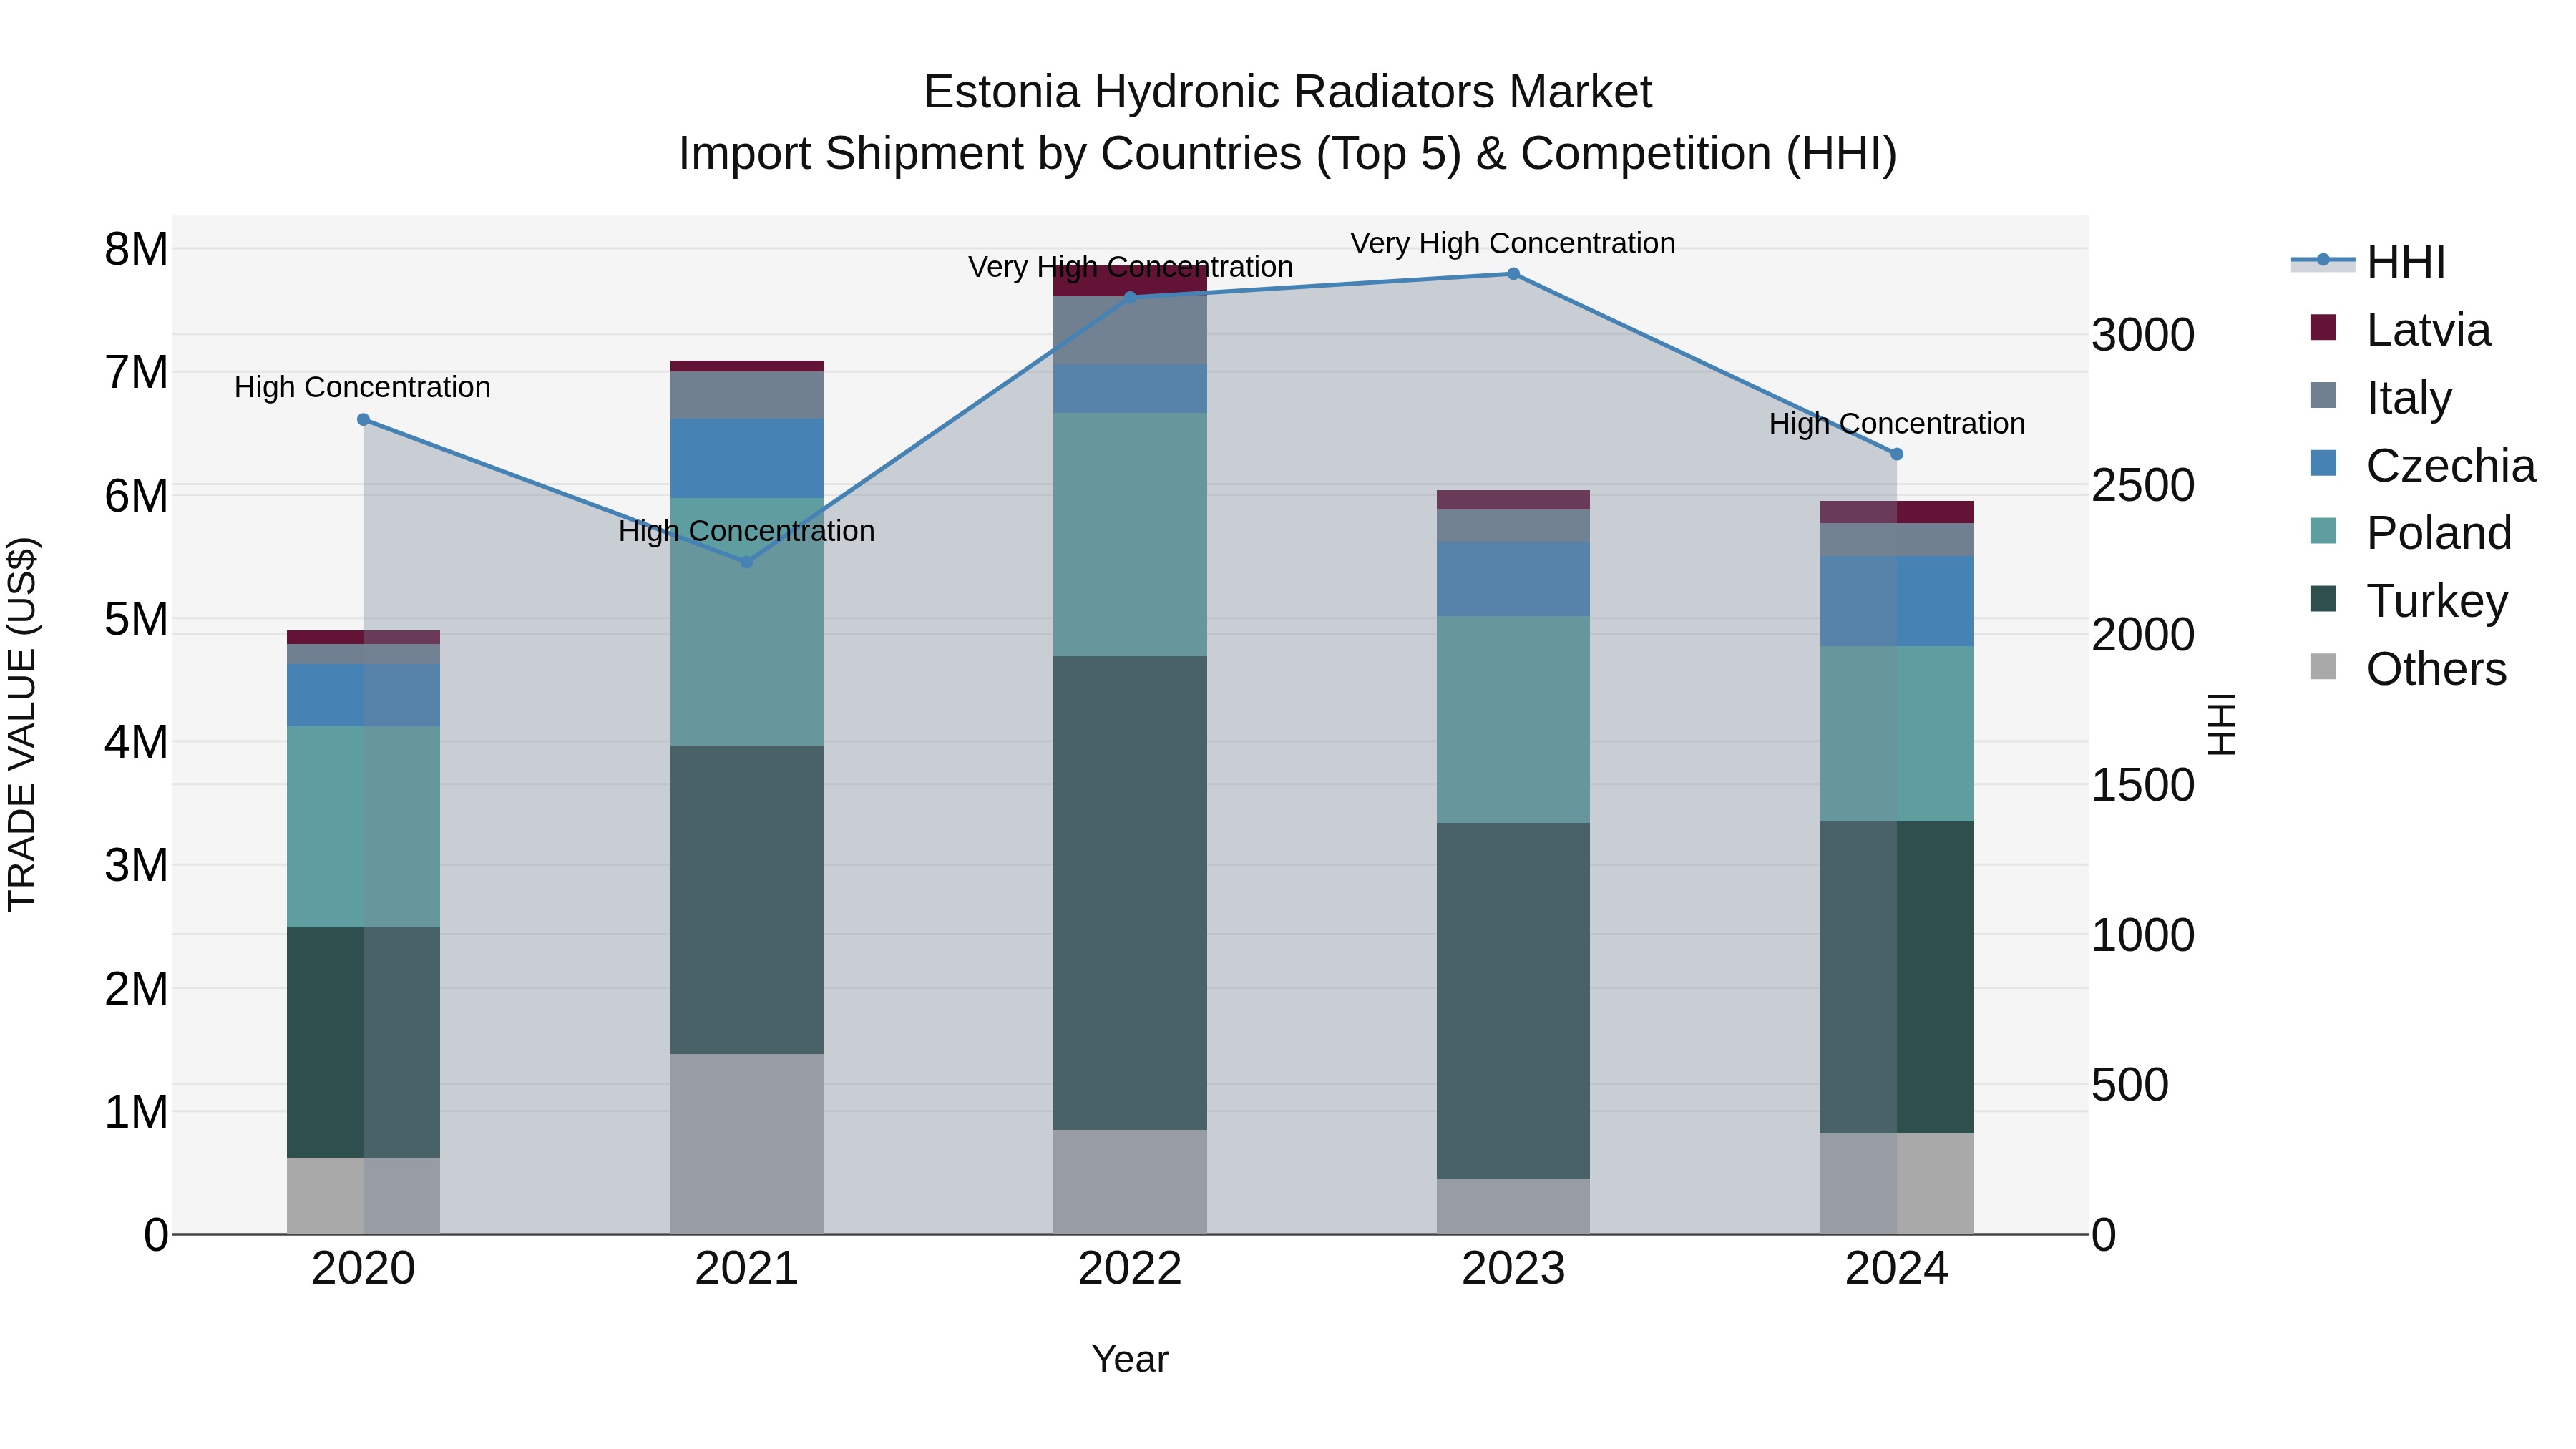Click the 5M tick on the left axis

coord(136,619)
